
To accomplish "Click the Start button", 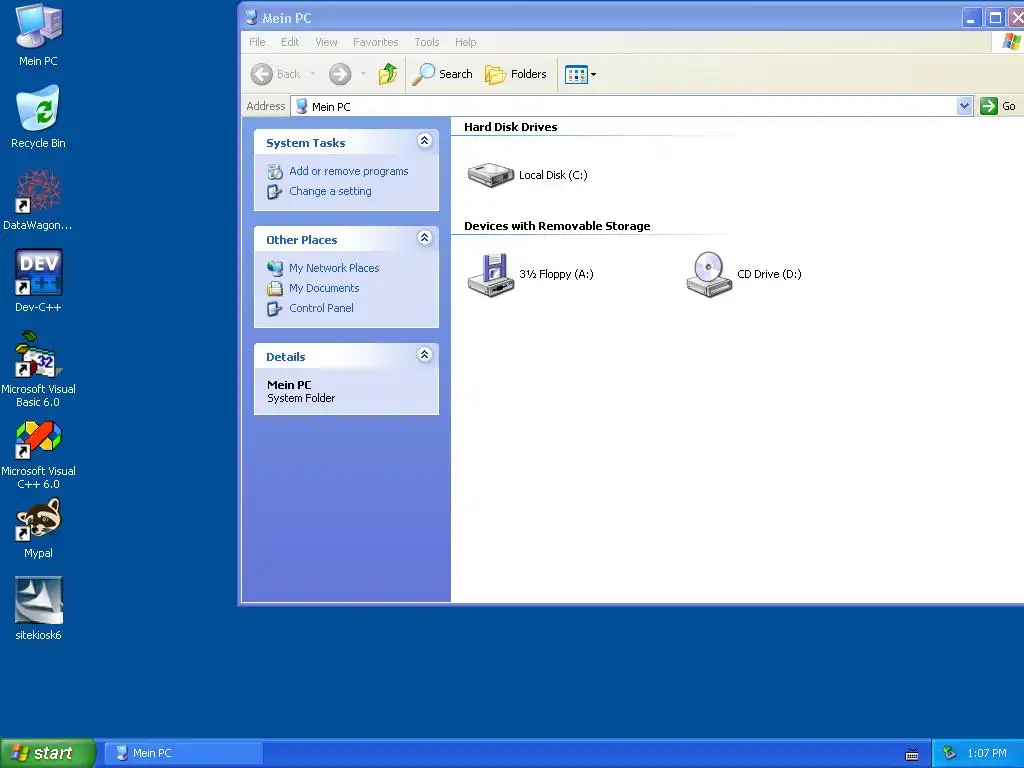I will point(48,753).
